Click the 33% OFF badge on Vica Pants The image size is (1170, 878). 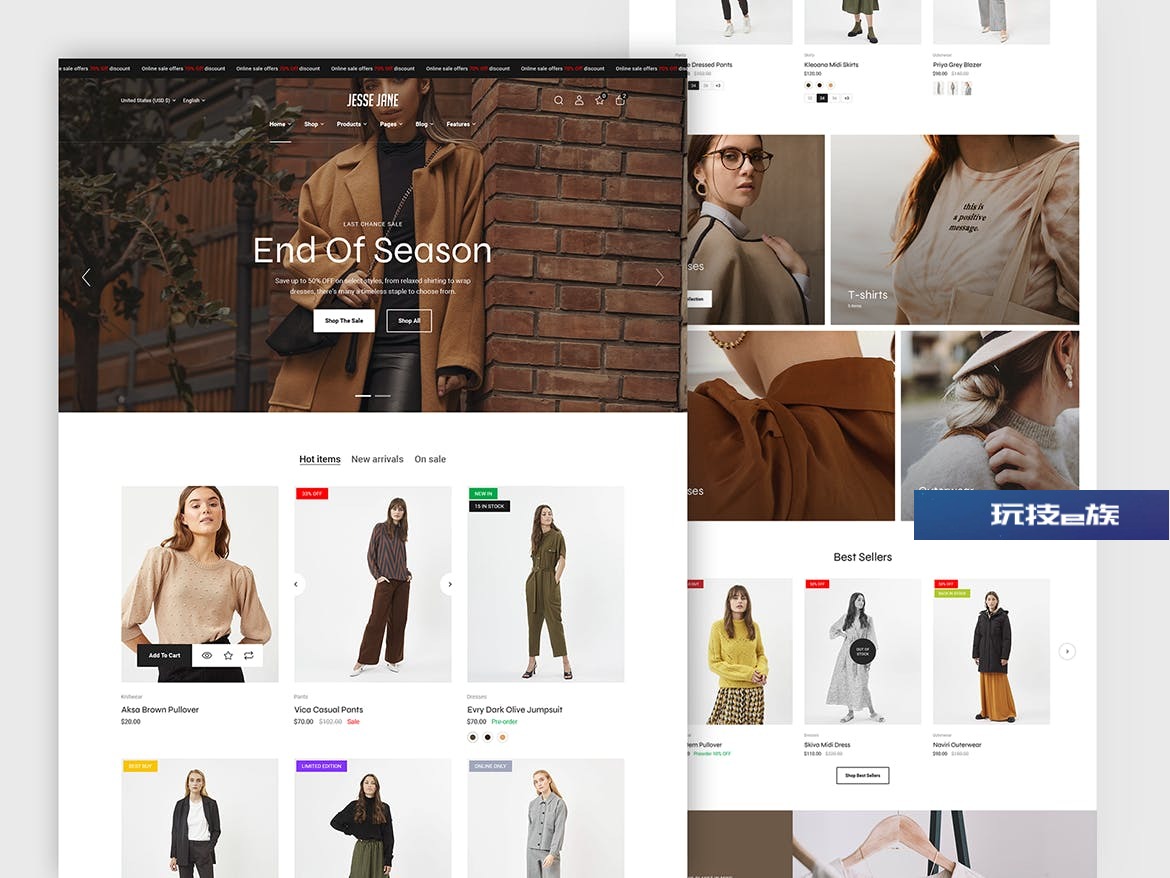click(312, 494)
